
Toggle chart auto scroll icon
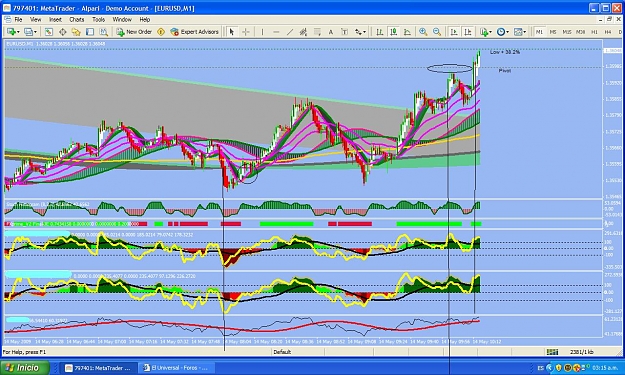click(x=454, y=32)
